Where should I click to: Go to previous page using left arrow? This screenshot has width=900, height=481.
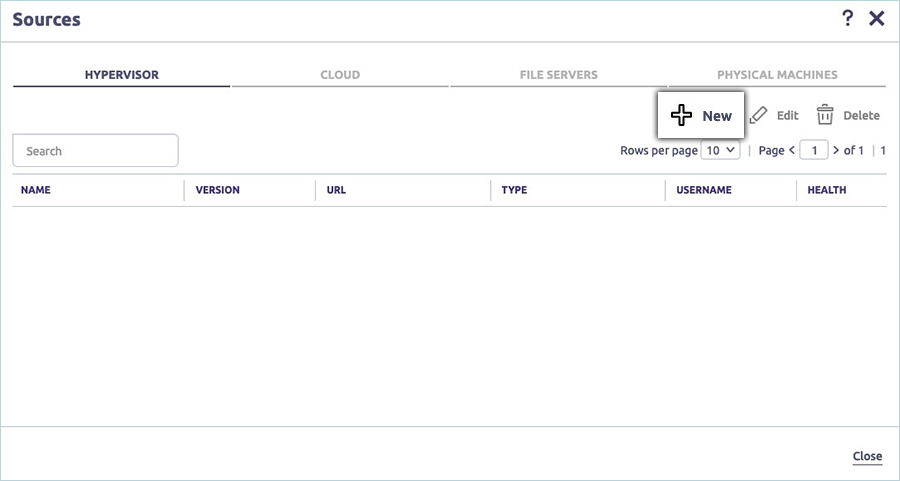click(x=792, y=151)
